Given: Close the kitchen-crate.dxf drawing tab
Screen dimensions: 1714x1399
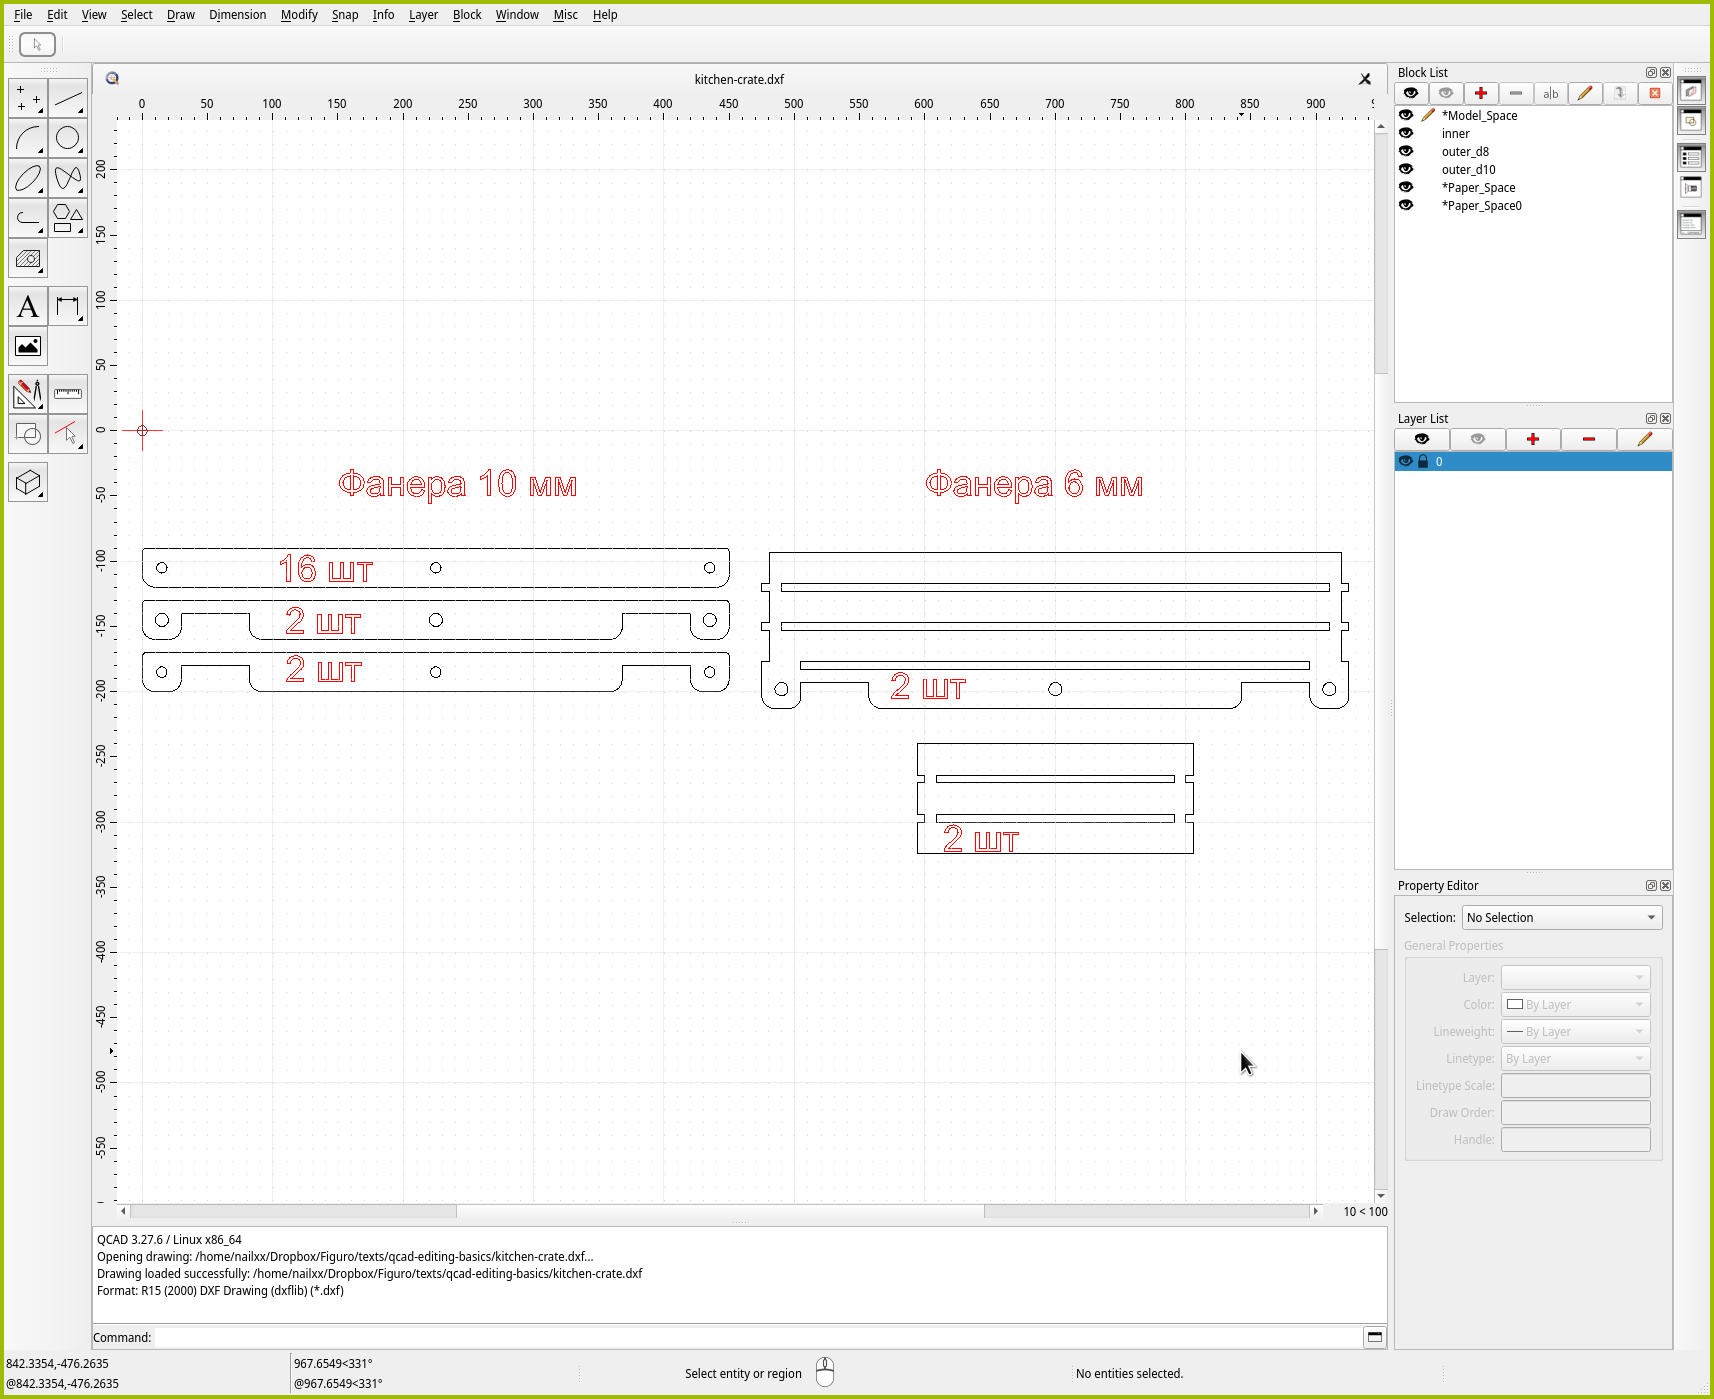Looking at the screenshot, I should 1364,79.
